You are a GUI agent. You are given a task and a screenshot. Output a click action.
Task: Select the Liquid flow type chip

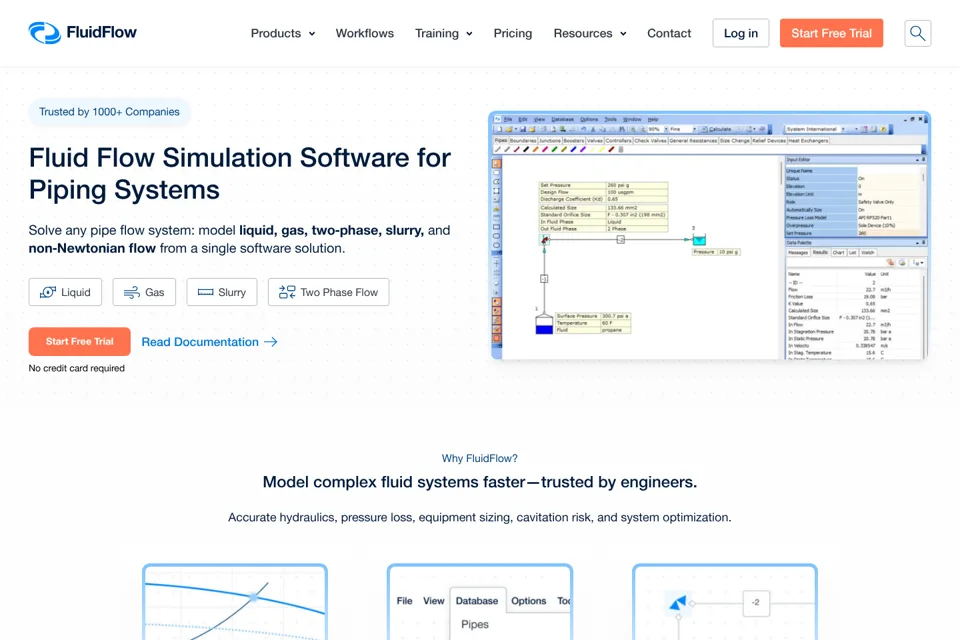click(x=65, y=292)
